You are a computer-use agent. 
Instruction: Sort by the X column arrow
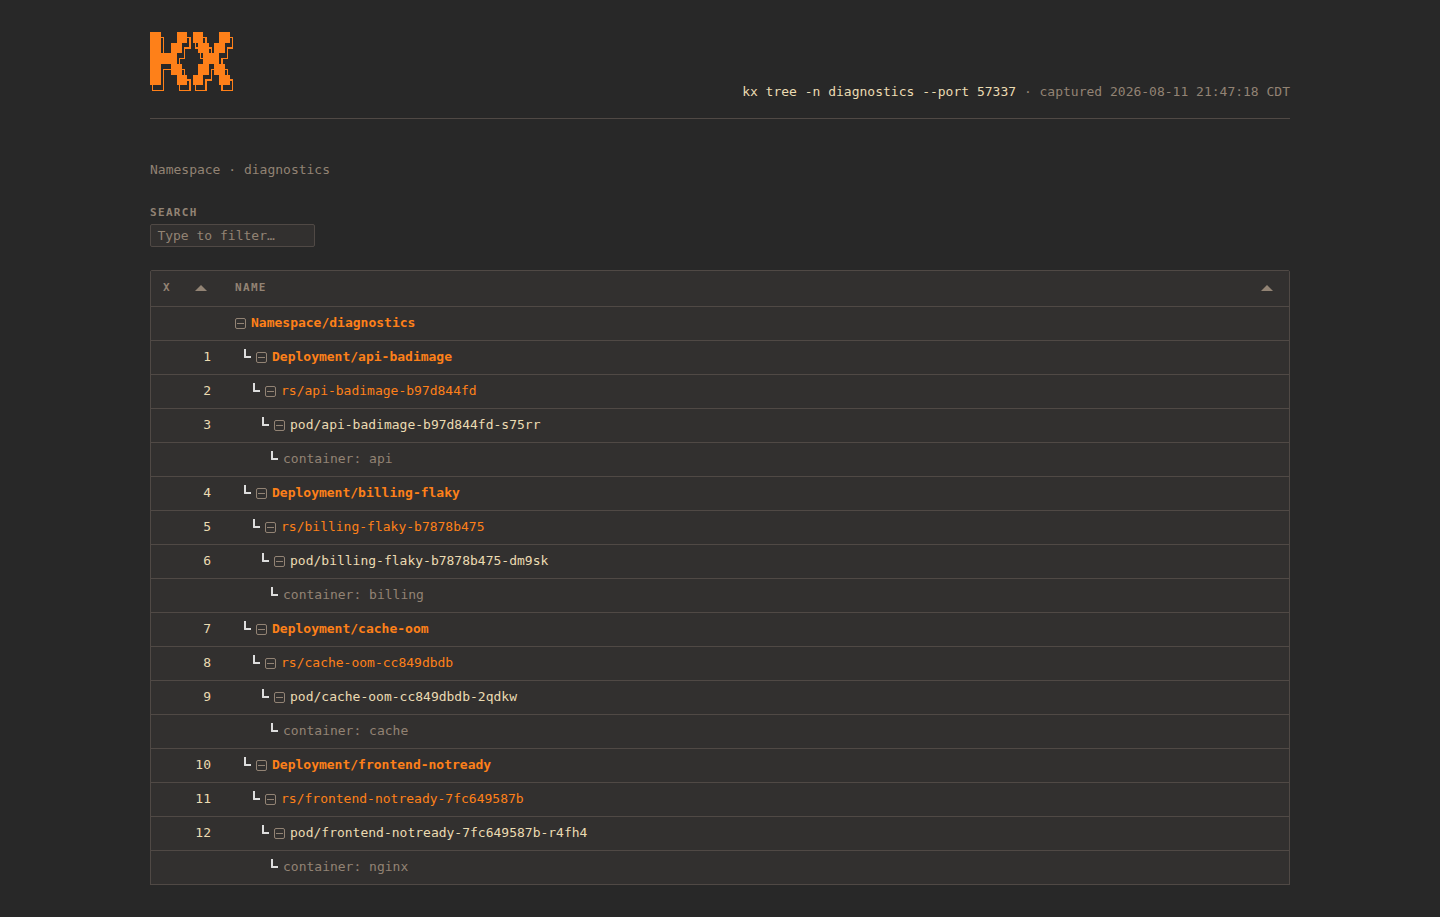tap(201, 288)
